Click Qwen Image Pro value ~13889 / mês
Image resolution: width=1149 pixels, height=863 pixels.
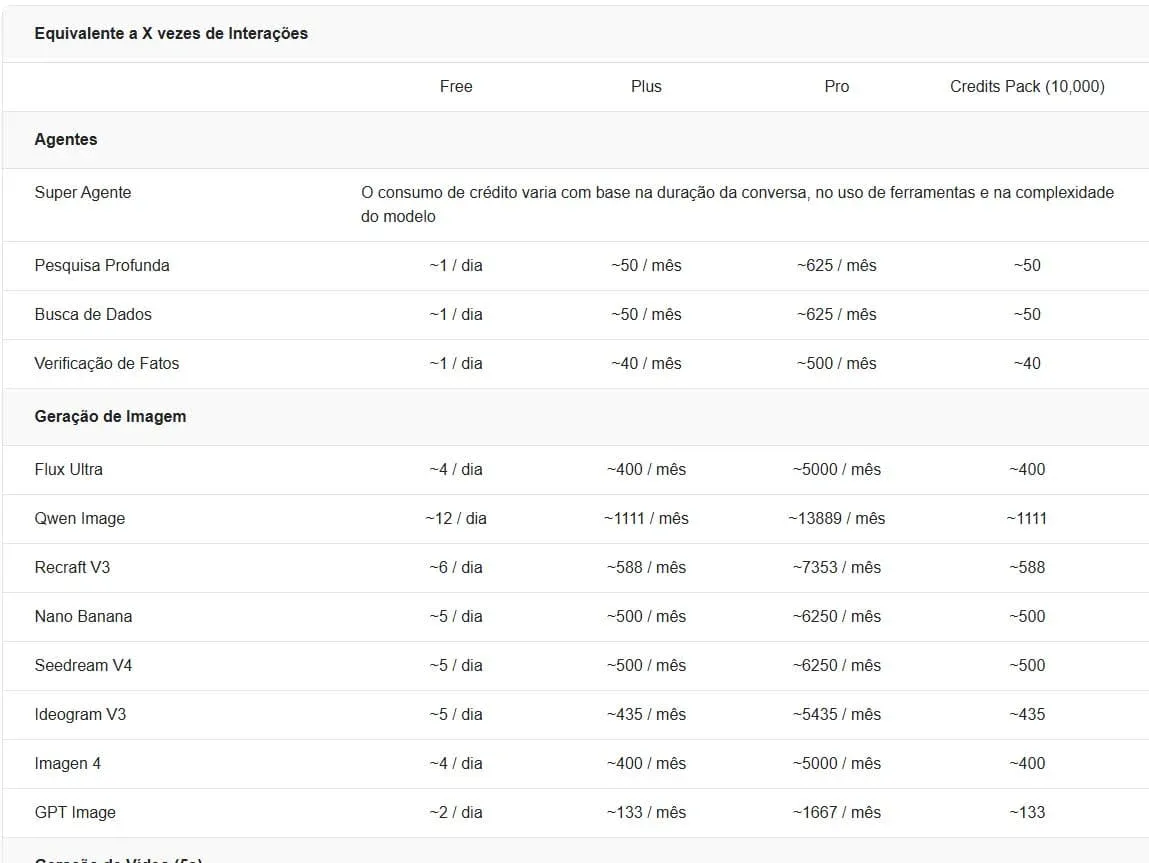tap(837, 519)
